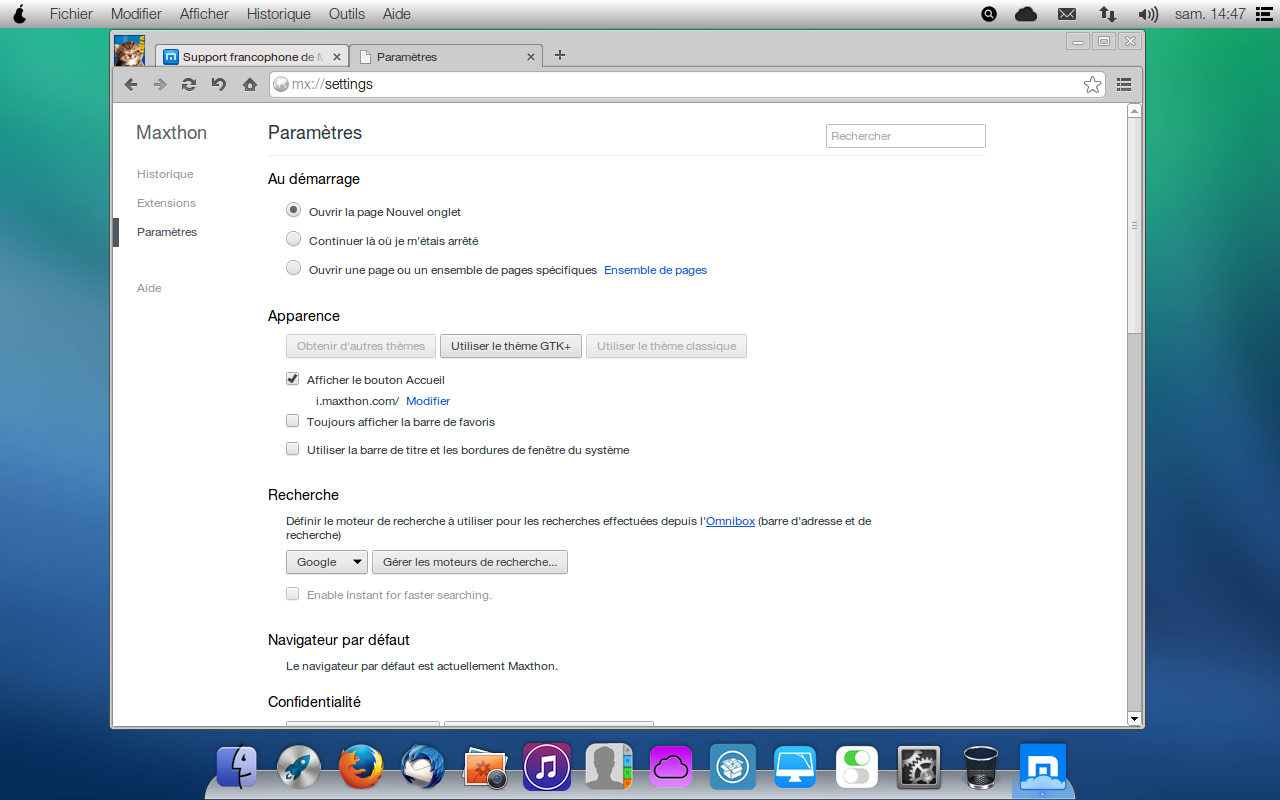
Task: Click Utiliser le thème classique button
Action: point(666,346)
